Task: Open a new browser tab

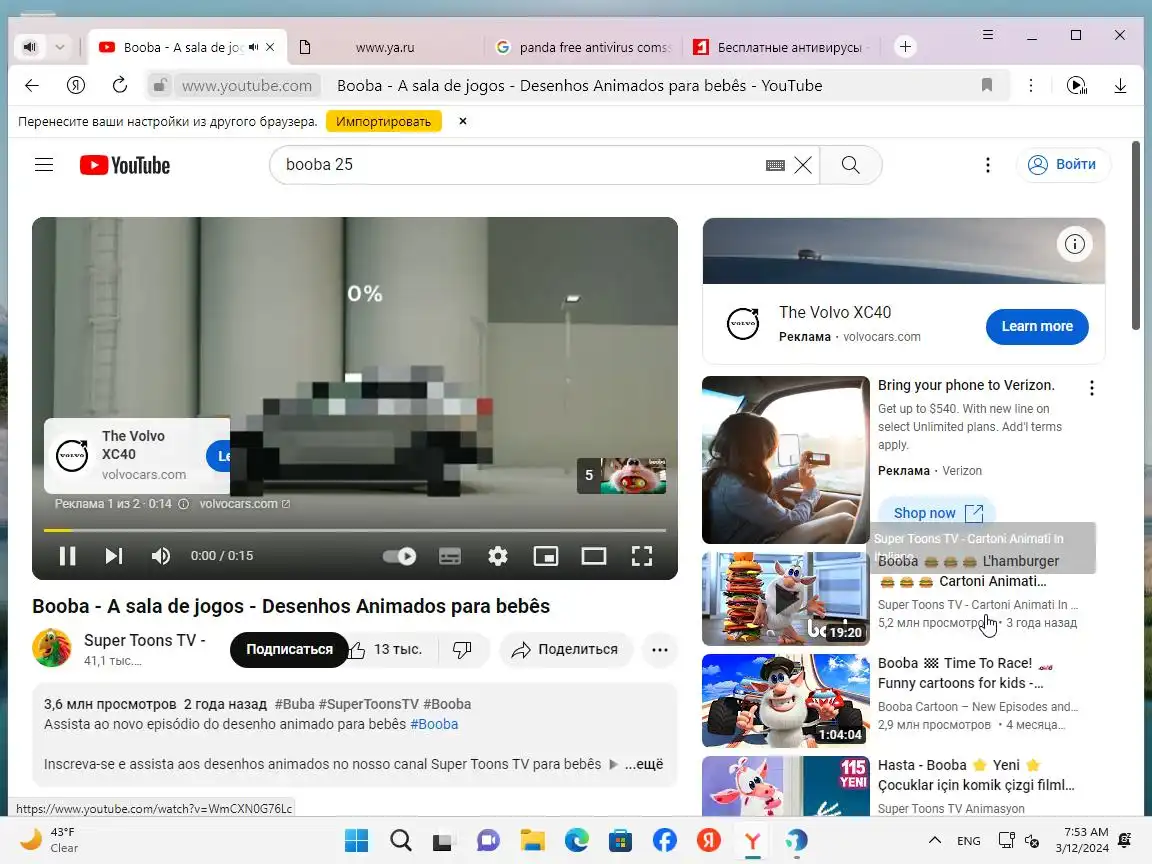Action: point(905,47)
